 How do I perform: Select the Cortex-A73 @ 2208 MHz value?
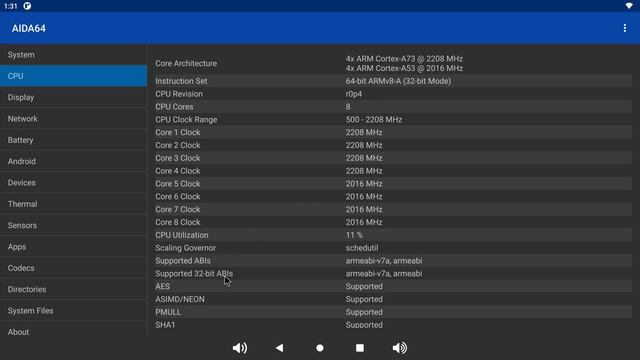coord(404,59)
